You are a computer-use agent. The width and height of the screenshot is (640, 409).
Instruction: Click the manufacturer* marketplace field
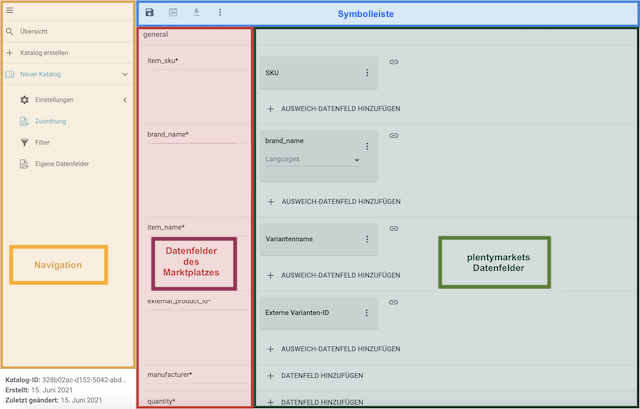pos(170,374)
